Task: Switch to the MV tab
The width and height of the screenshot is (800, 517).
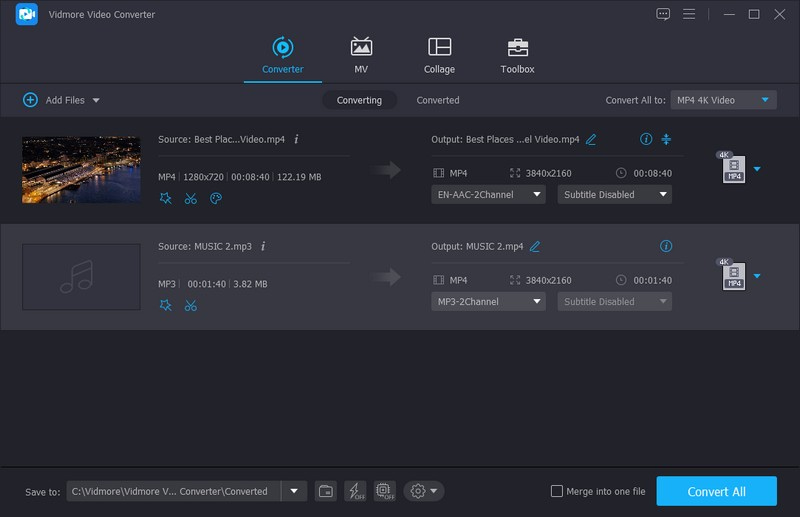Action: point(361,56)
